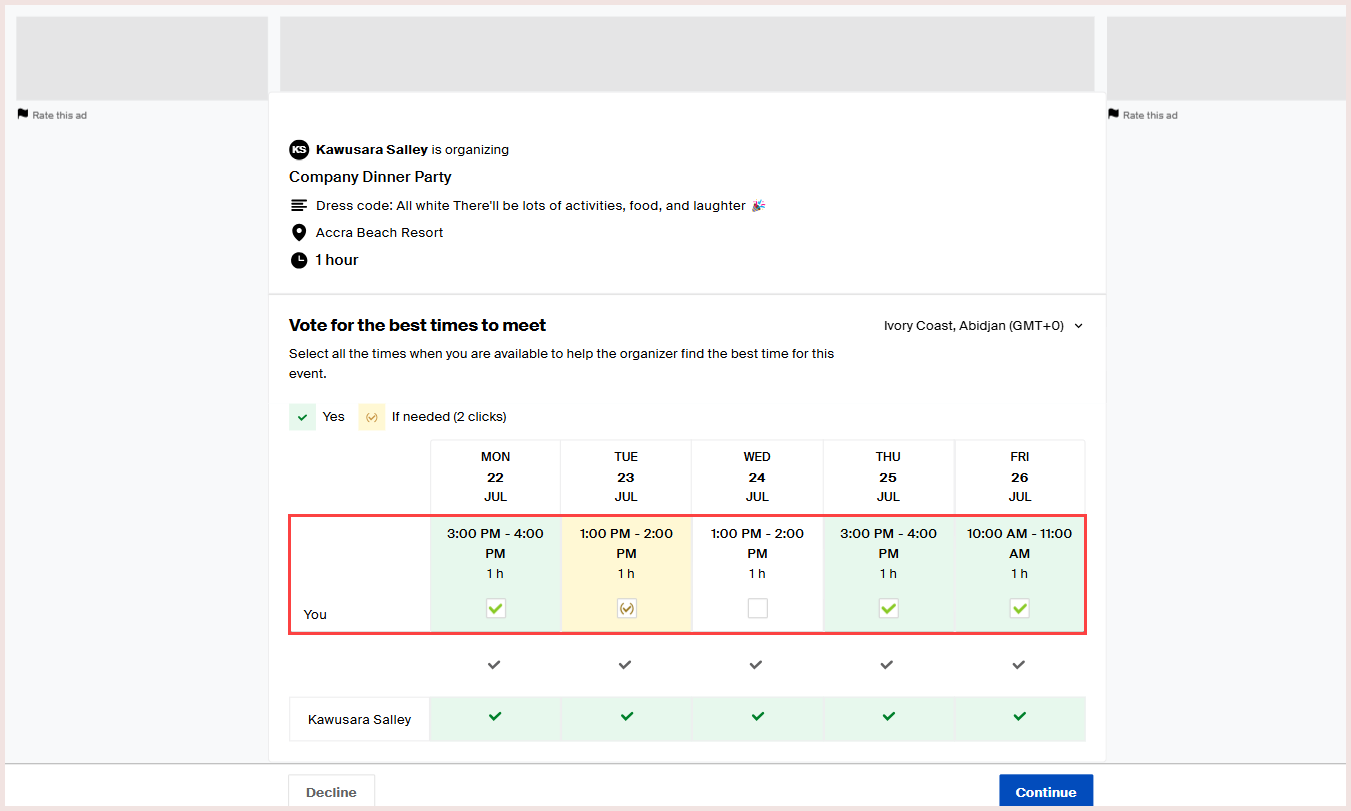
Task: Click the Kawusara Salley participant row label
Action: tap(359, 719)
